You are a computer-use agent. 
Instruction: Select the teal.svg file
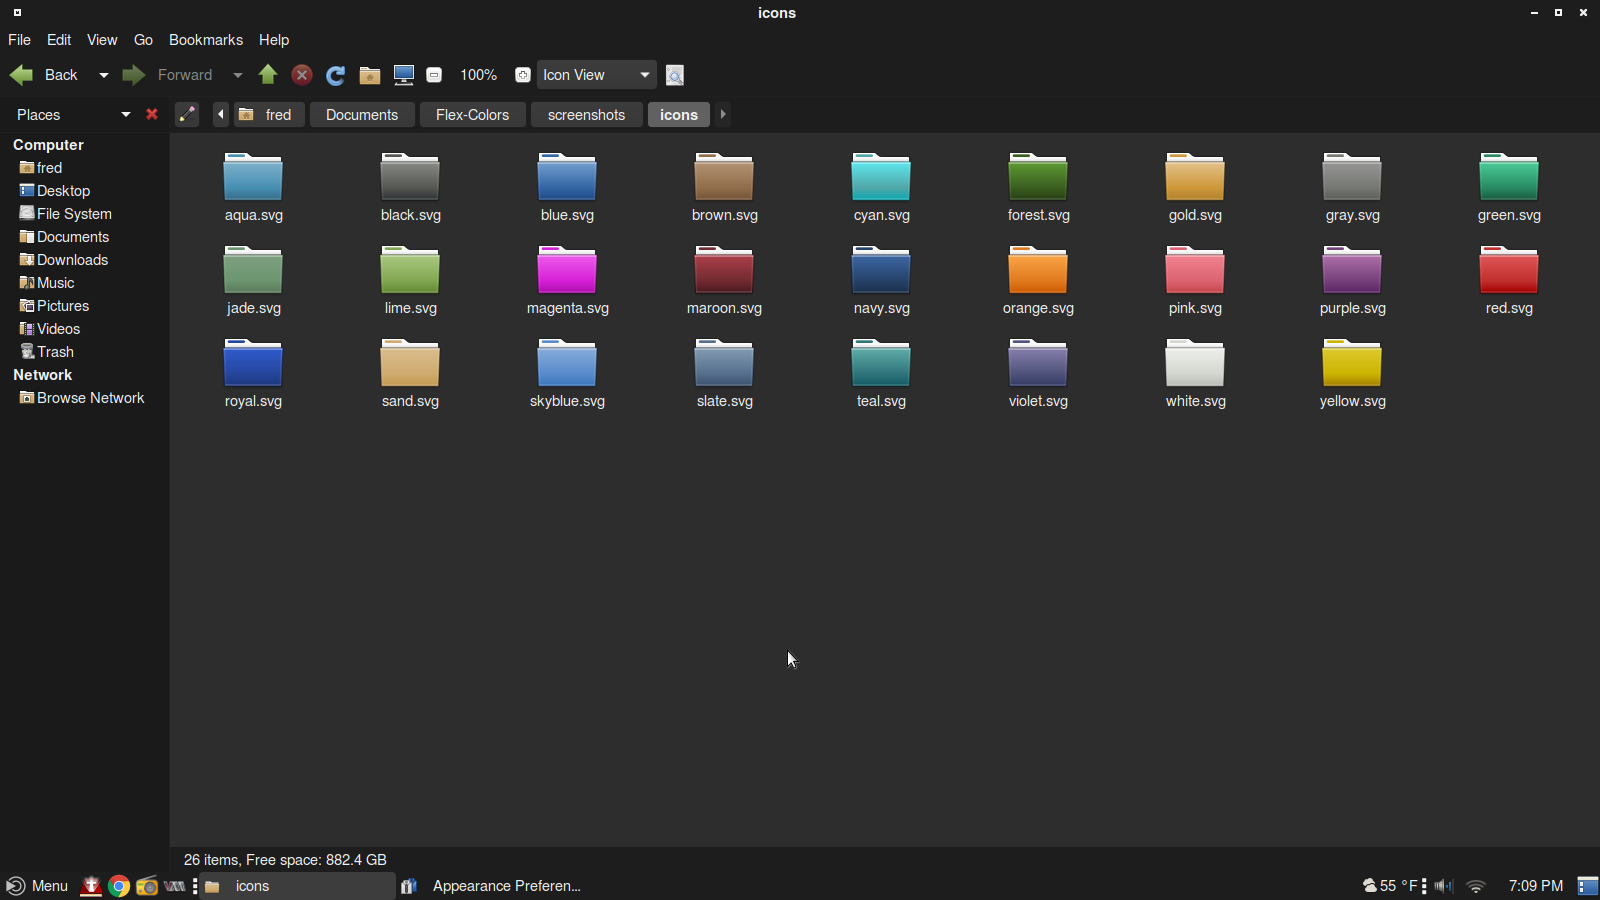[x=881, y=374]
